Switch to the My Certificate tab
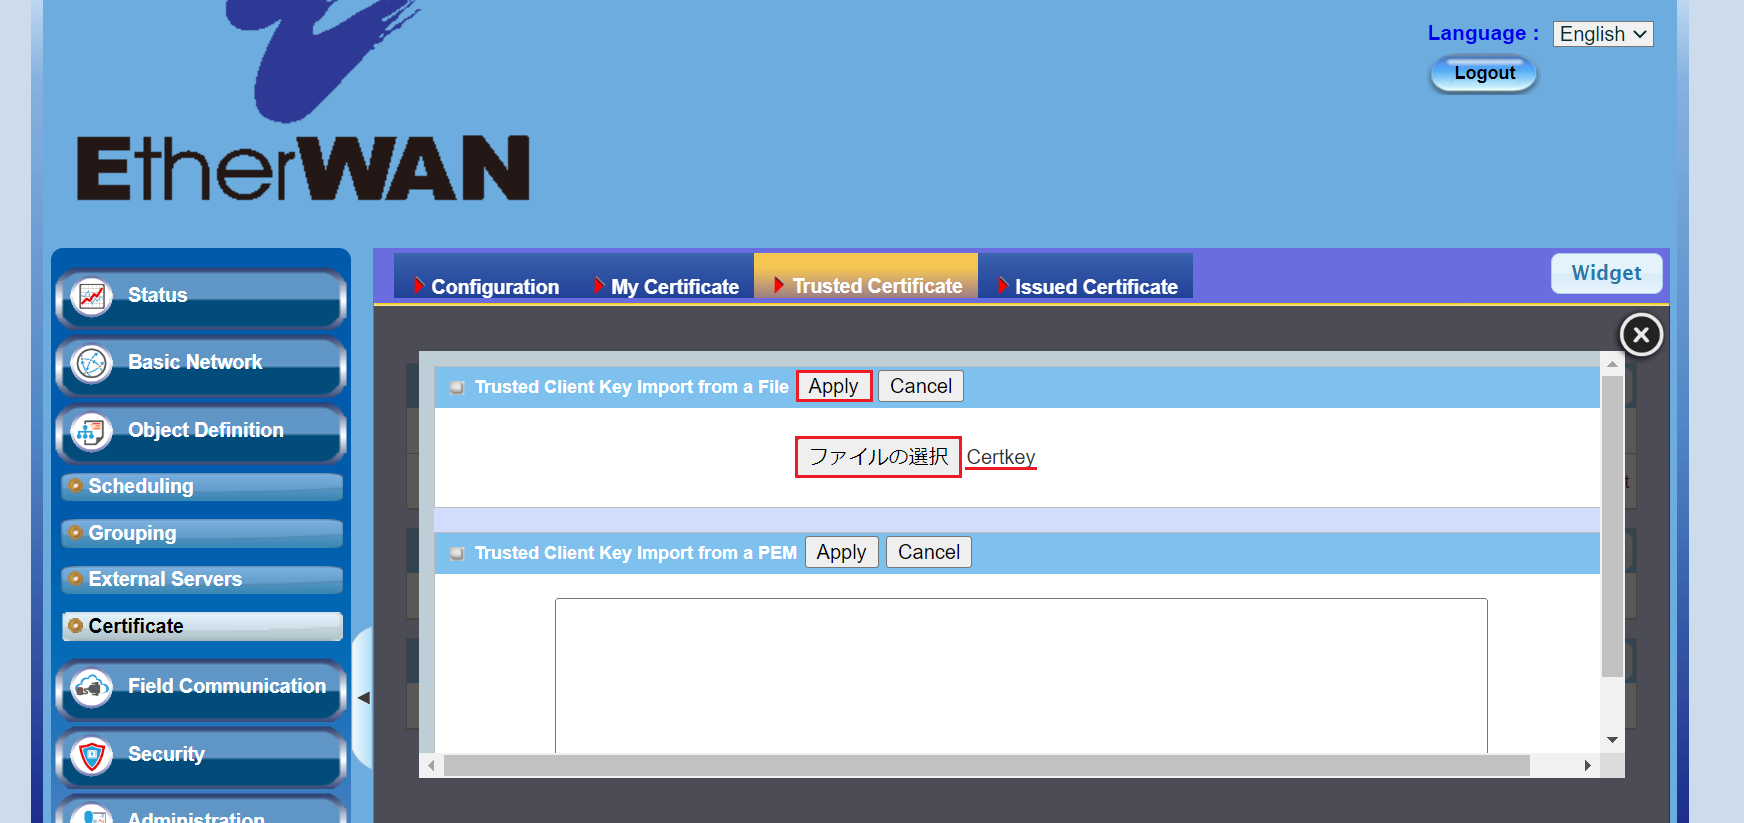Screen dimensions: 1744x823 tap(665, 286)
